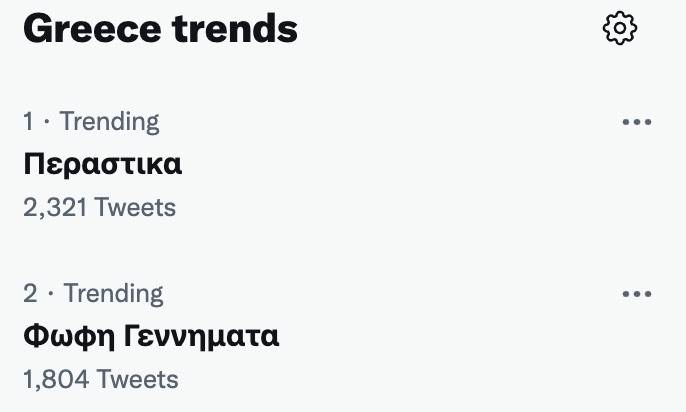Open the Περαστικα trending topic

pyautogui.click(x=102, y=164)
